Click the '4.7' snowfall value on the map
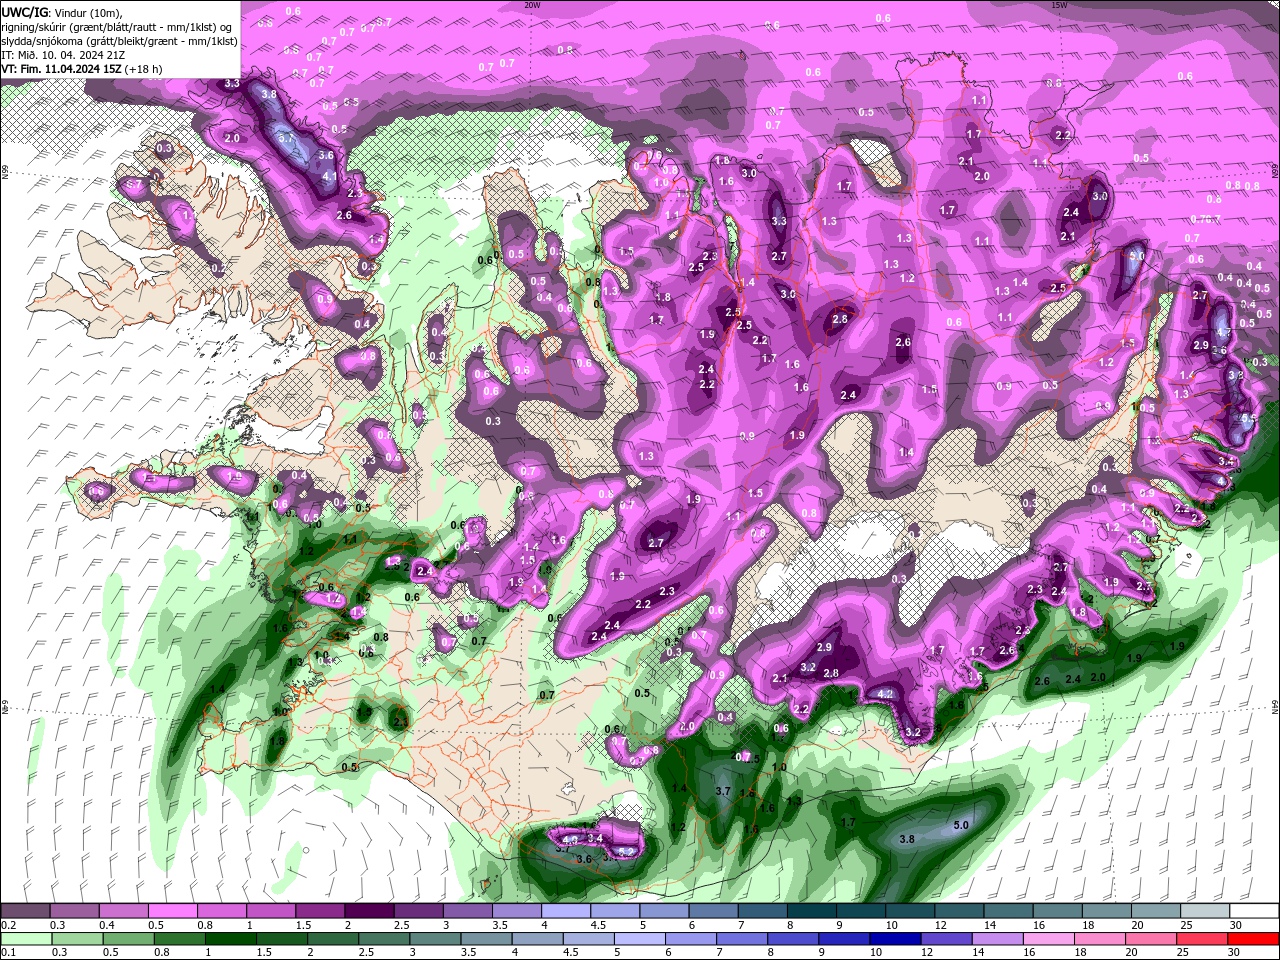1280x960 pixels. (1222, 331)
